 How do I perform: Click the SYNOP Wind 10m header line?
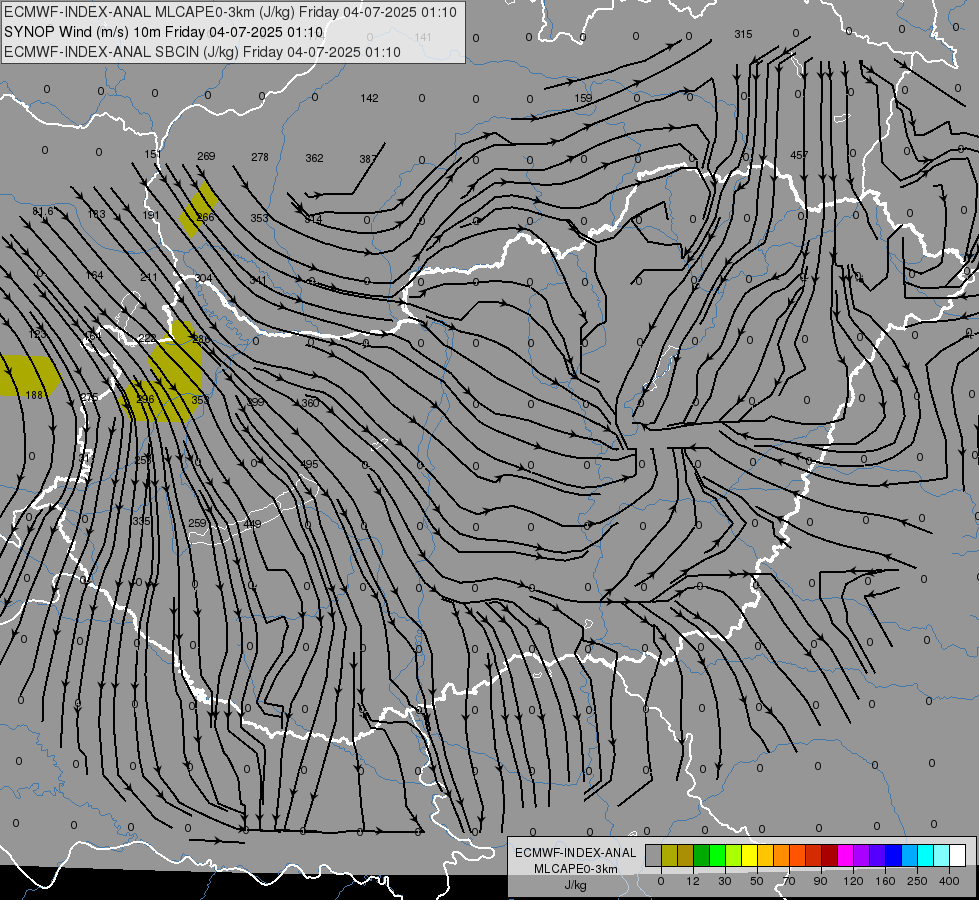pyautogui.click(x=164, y=32)
